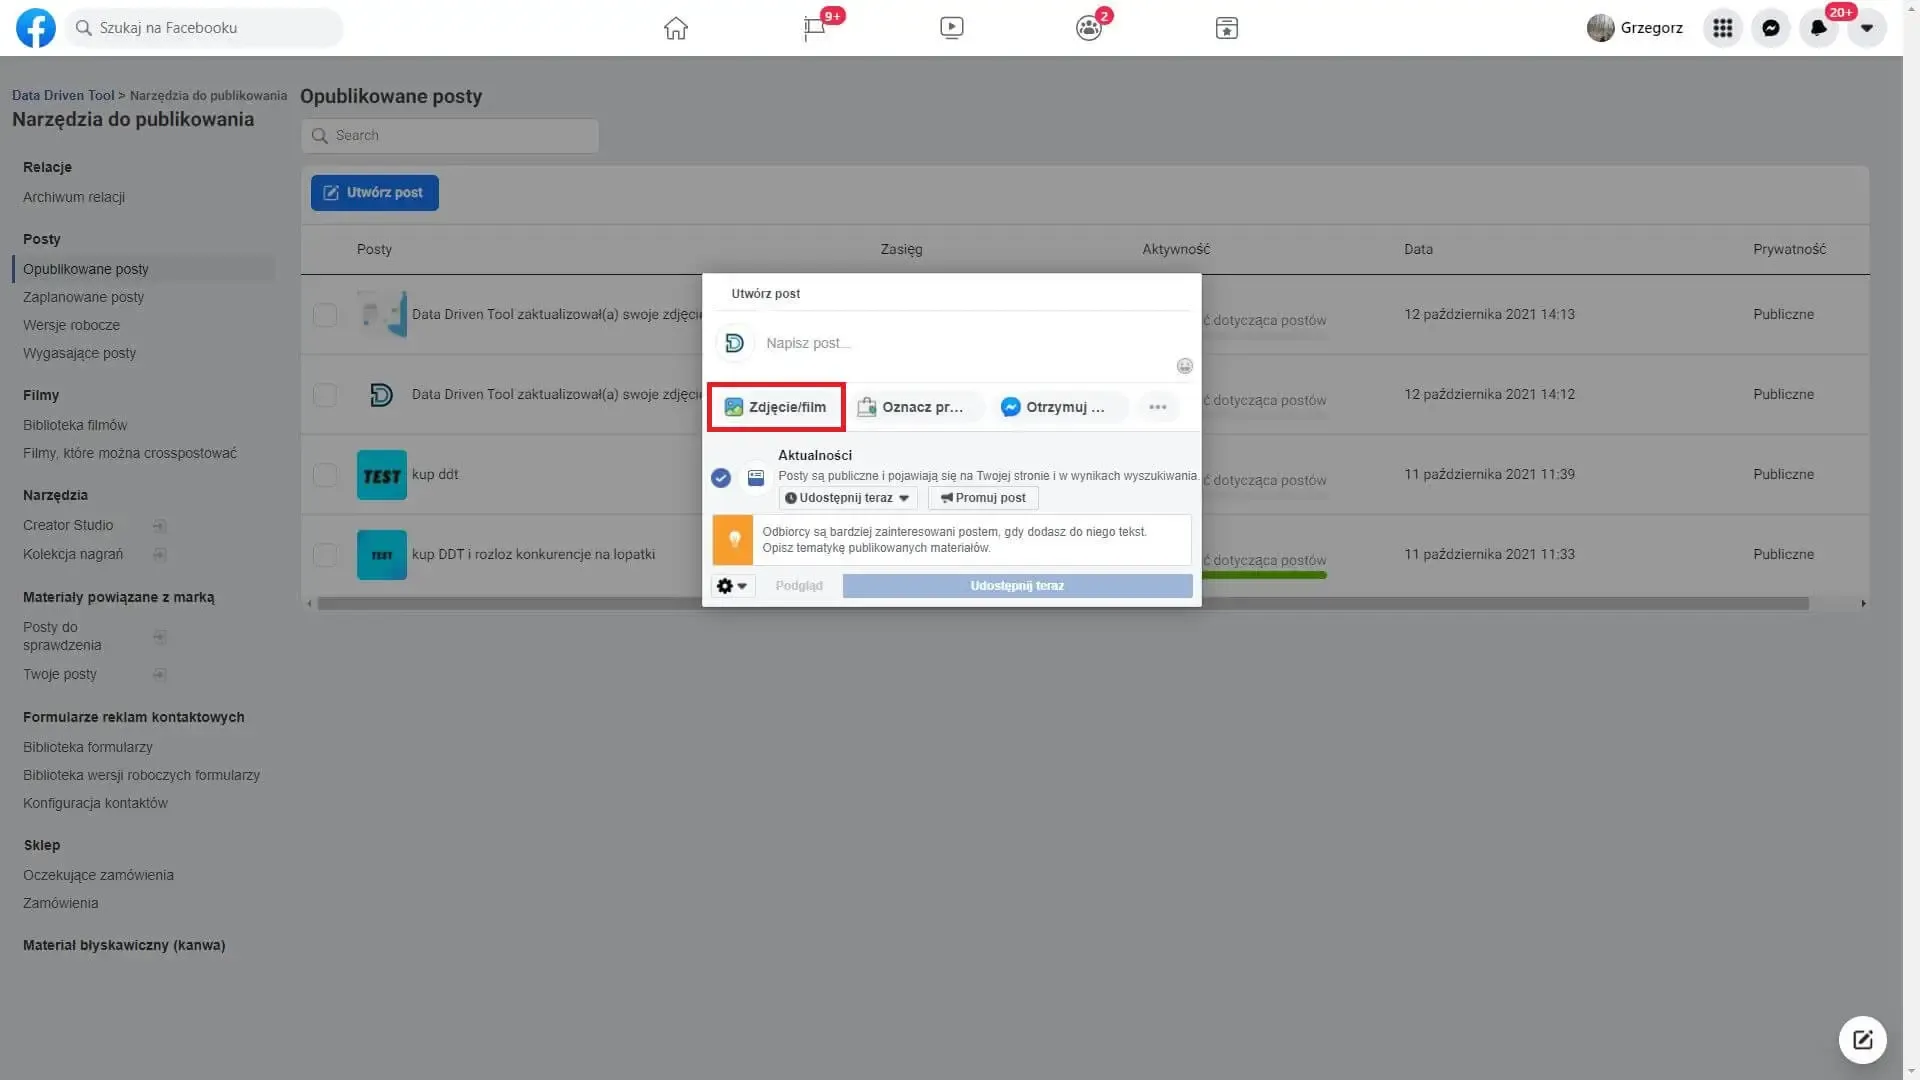This screenshot has height=1080, width=1920.
Task: Open Biblioteka filmów in sidebar
Action: click(75, 425)
